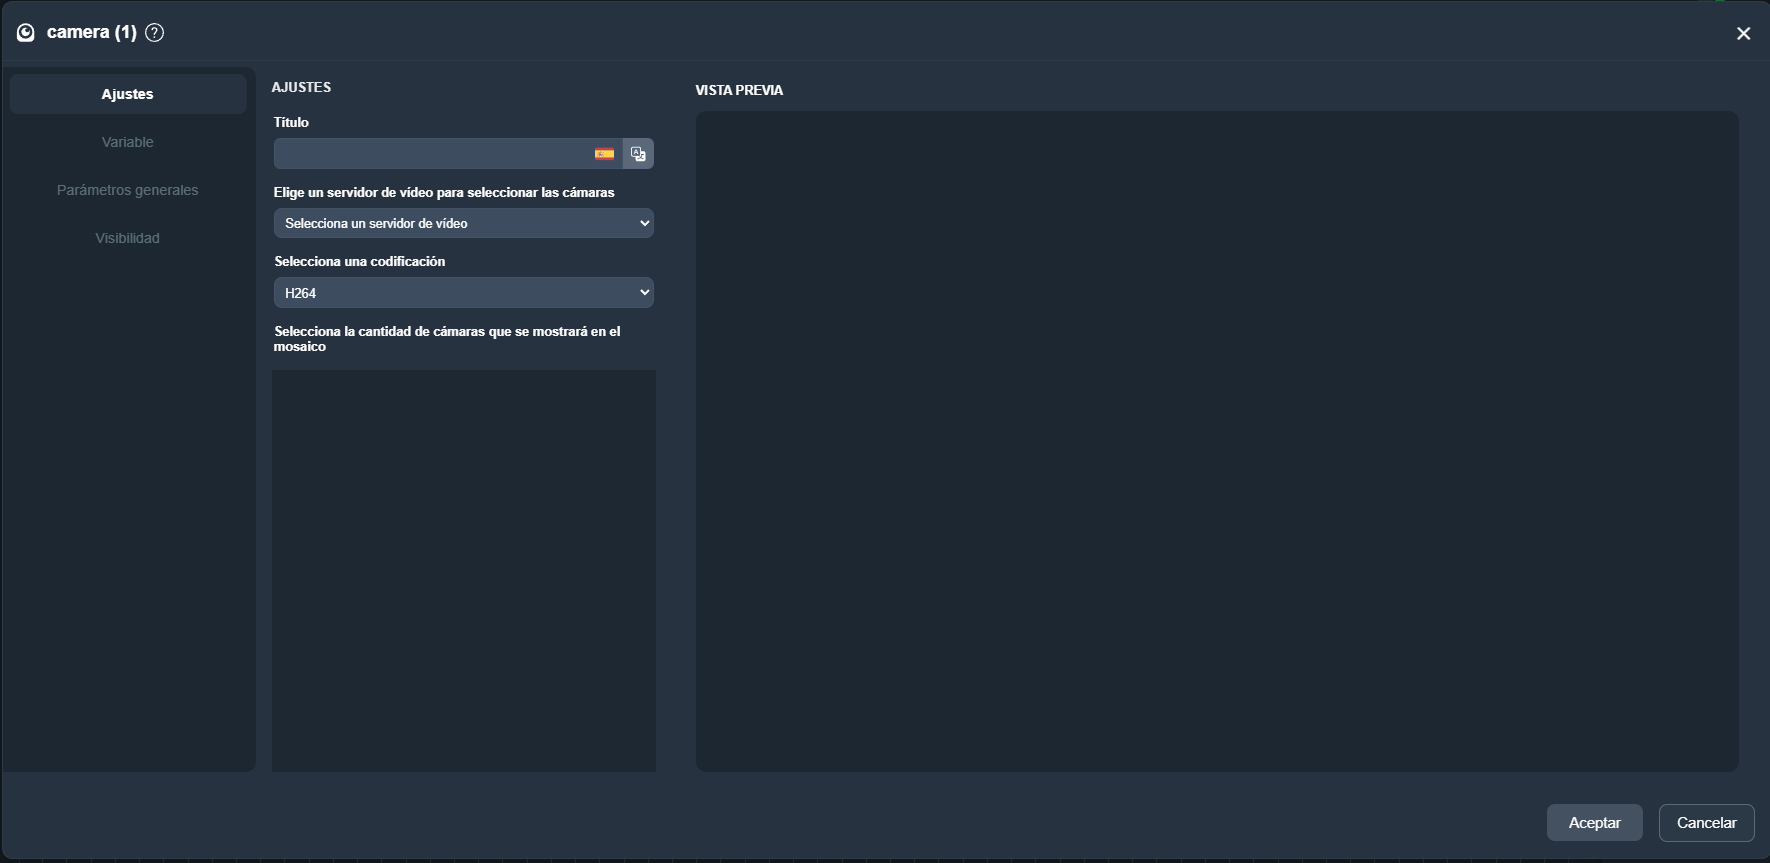
Task: Click the empty mosaic camera count panel
Action: tap(463, 570)
